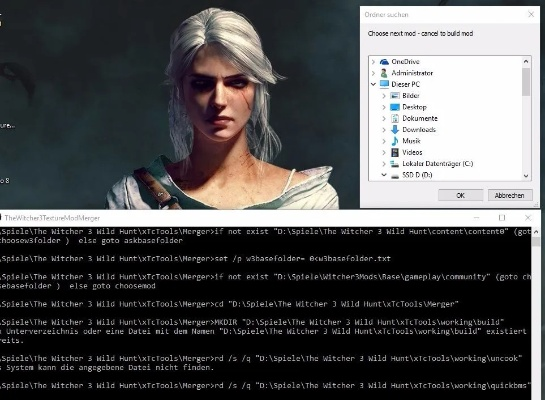Click the OneDrive cloud icon
Image resolution: width=545 pixels, height=400 pixels.
pos(384,62)
